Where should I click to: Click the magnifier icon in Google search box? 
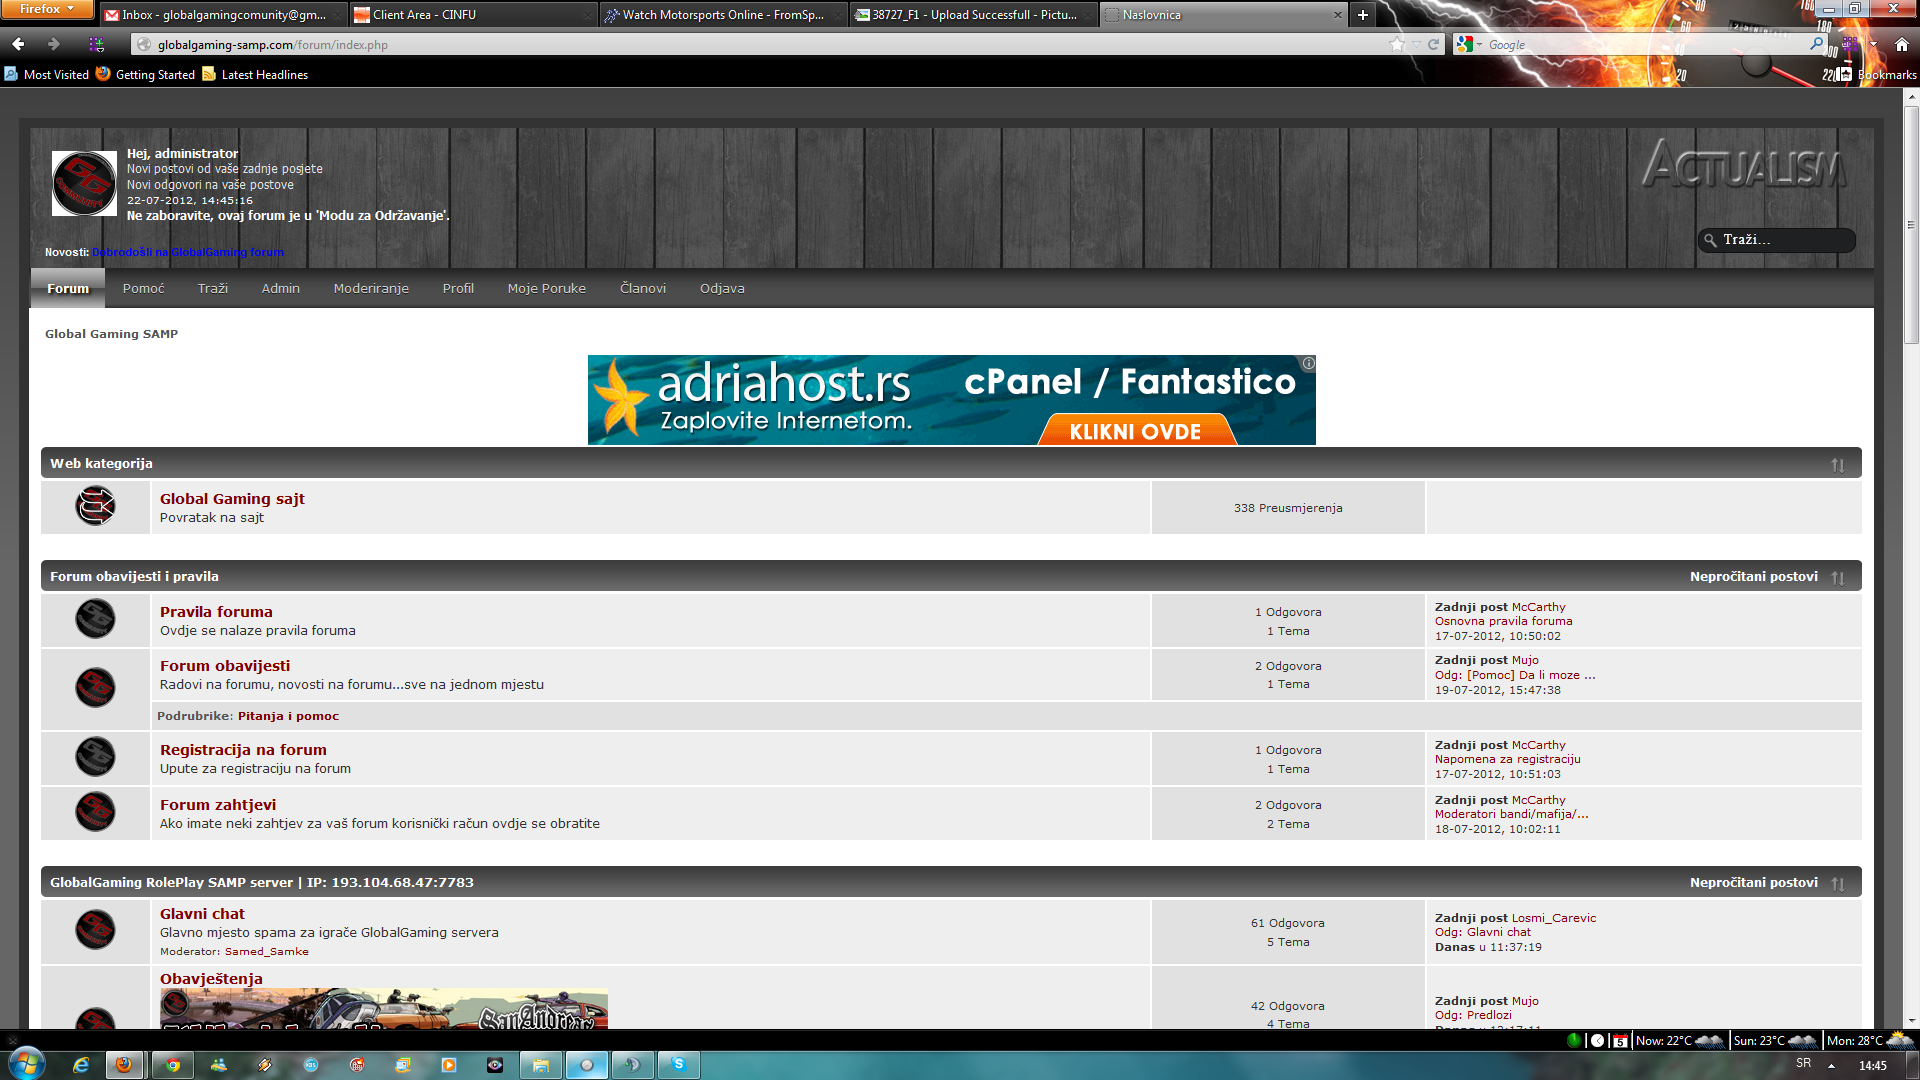[1816, 44]
